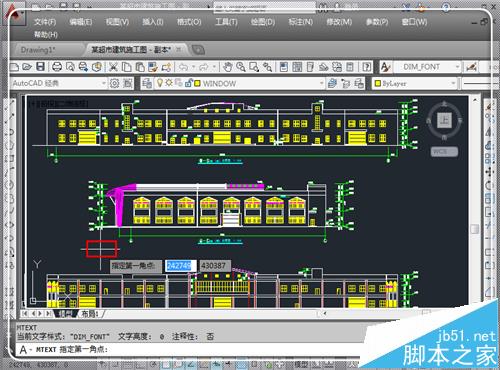This screenshot has height=370, width=500.
Task: Click the new drawing tab button
Action: click(198, 50)
